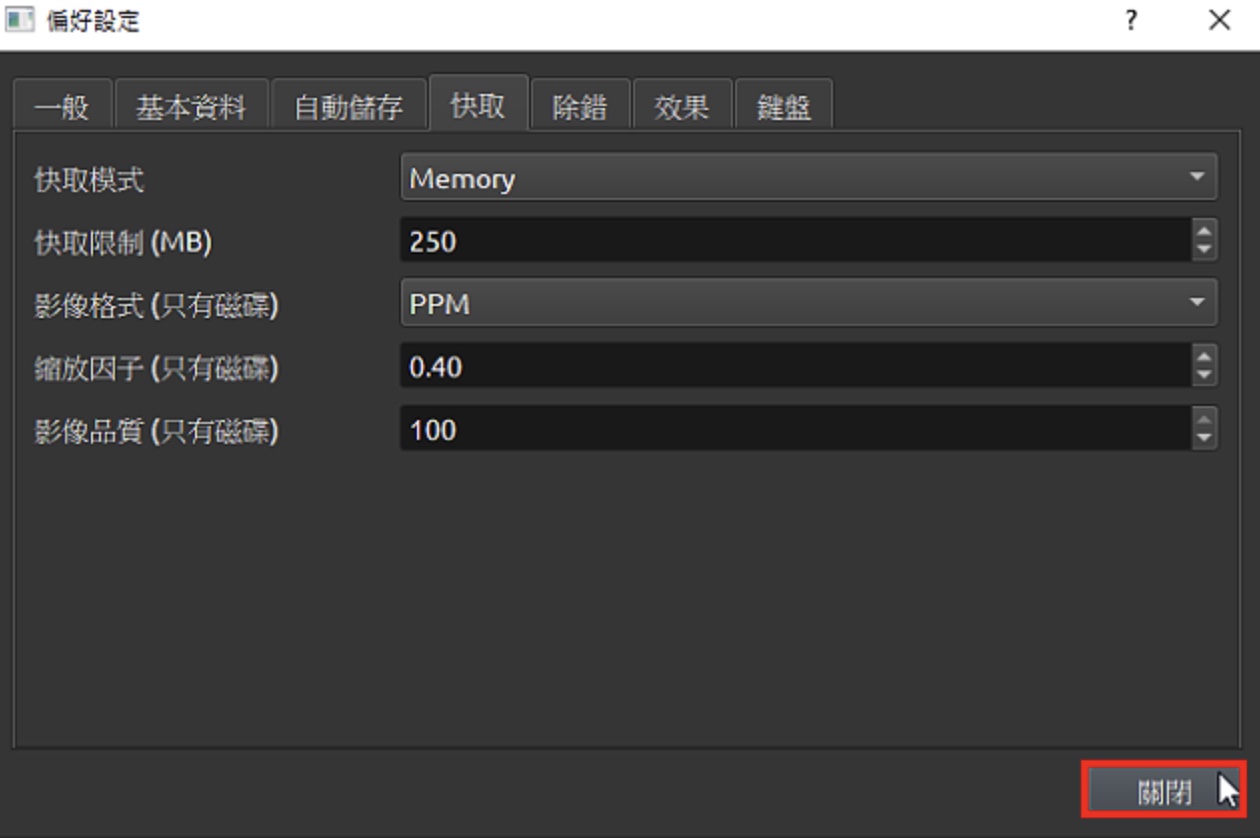Increase 影像品質 with the up arrow
1260x840 pixels.
pos(1204,420)
